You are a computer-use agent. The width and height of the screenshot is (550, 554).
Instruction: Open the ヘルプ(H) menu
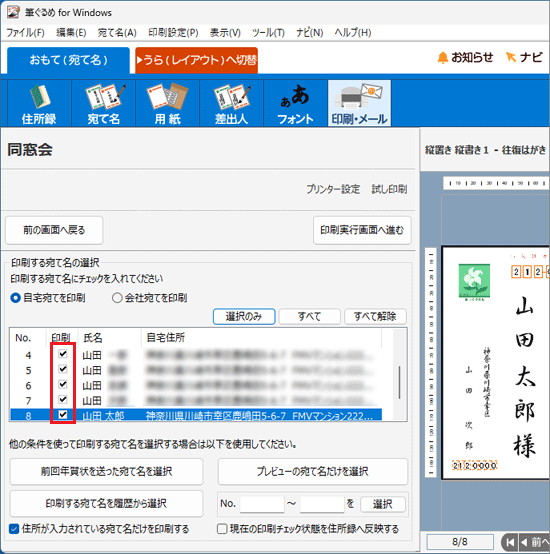(x=353, y=33)
